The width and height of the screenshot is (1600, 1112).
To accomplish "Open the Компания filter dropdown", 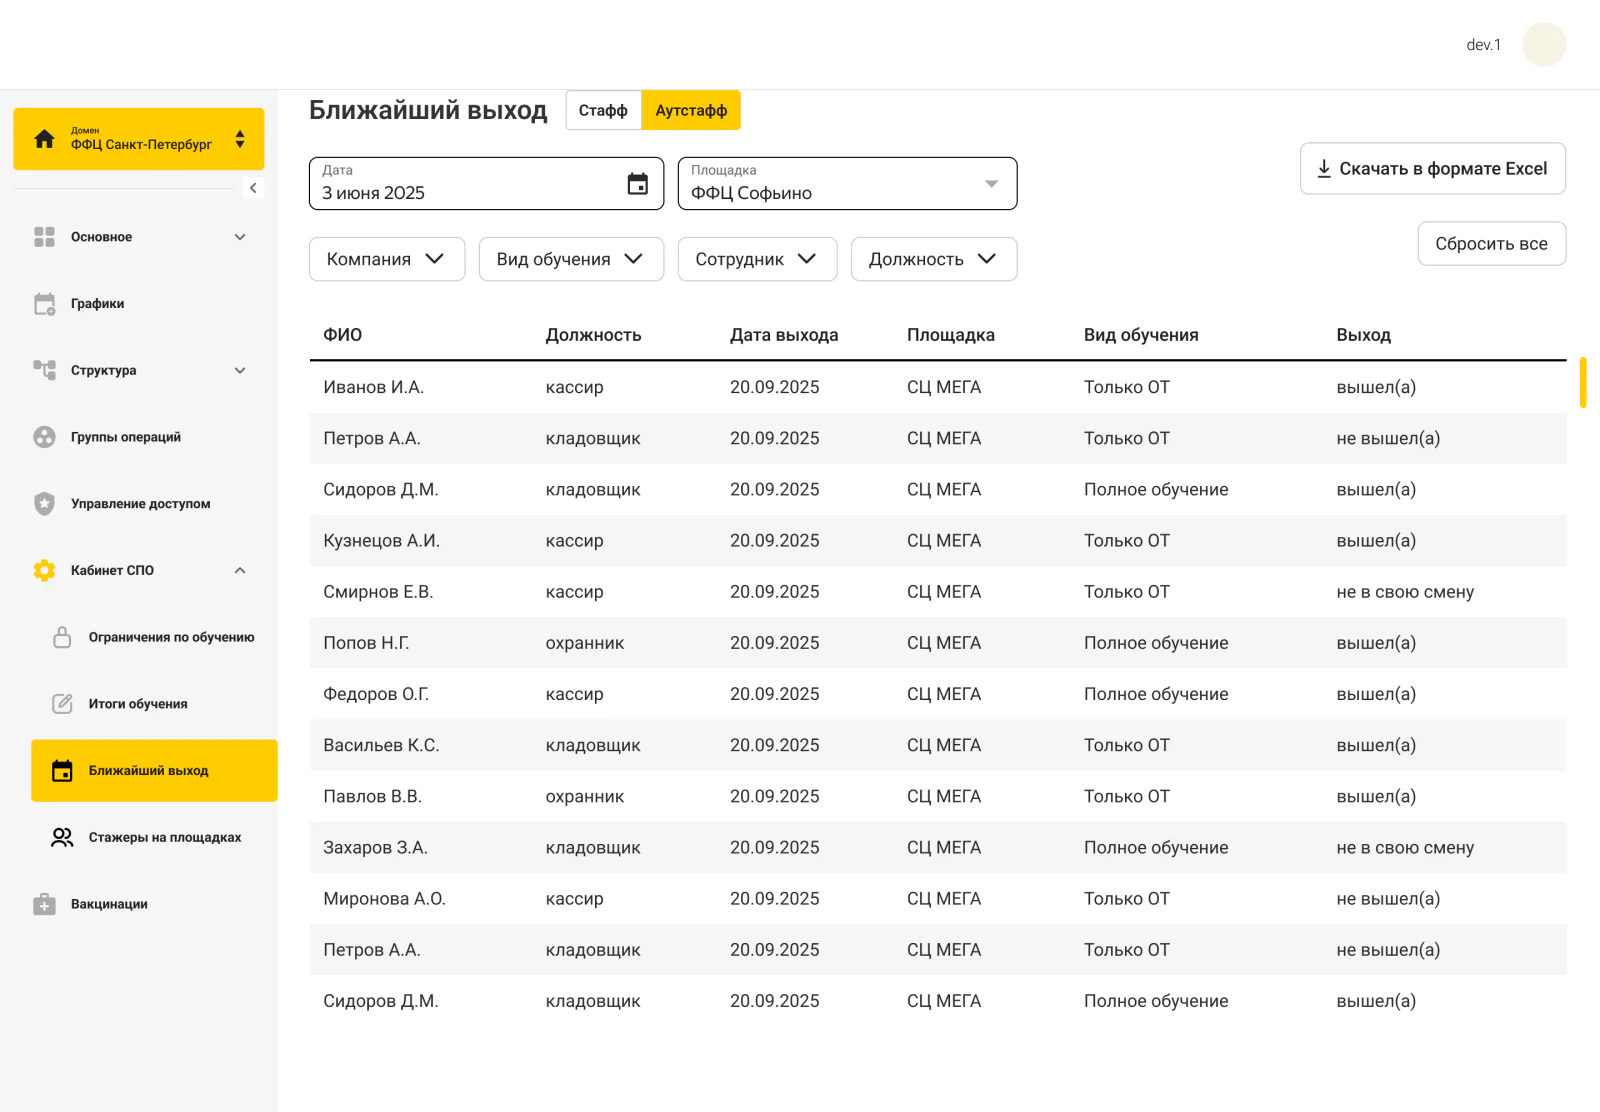I will pyautogui.click(x=387, y=259).
